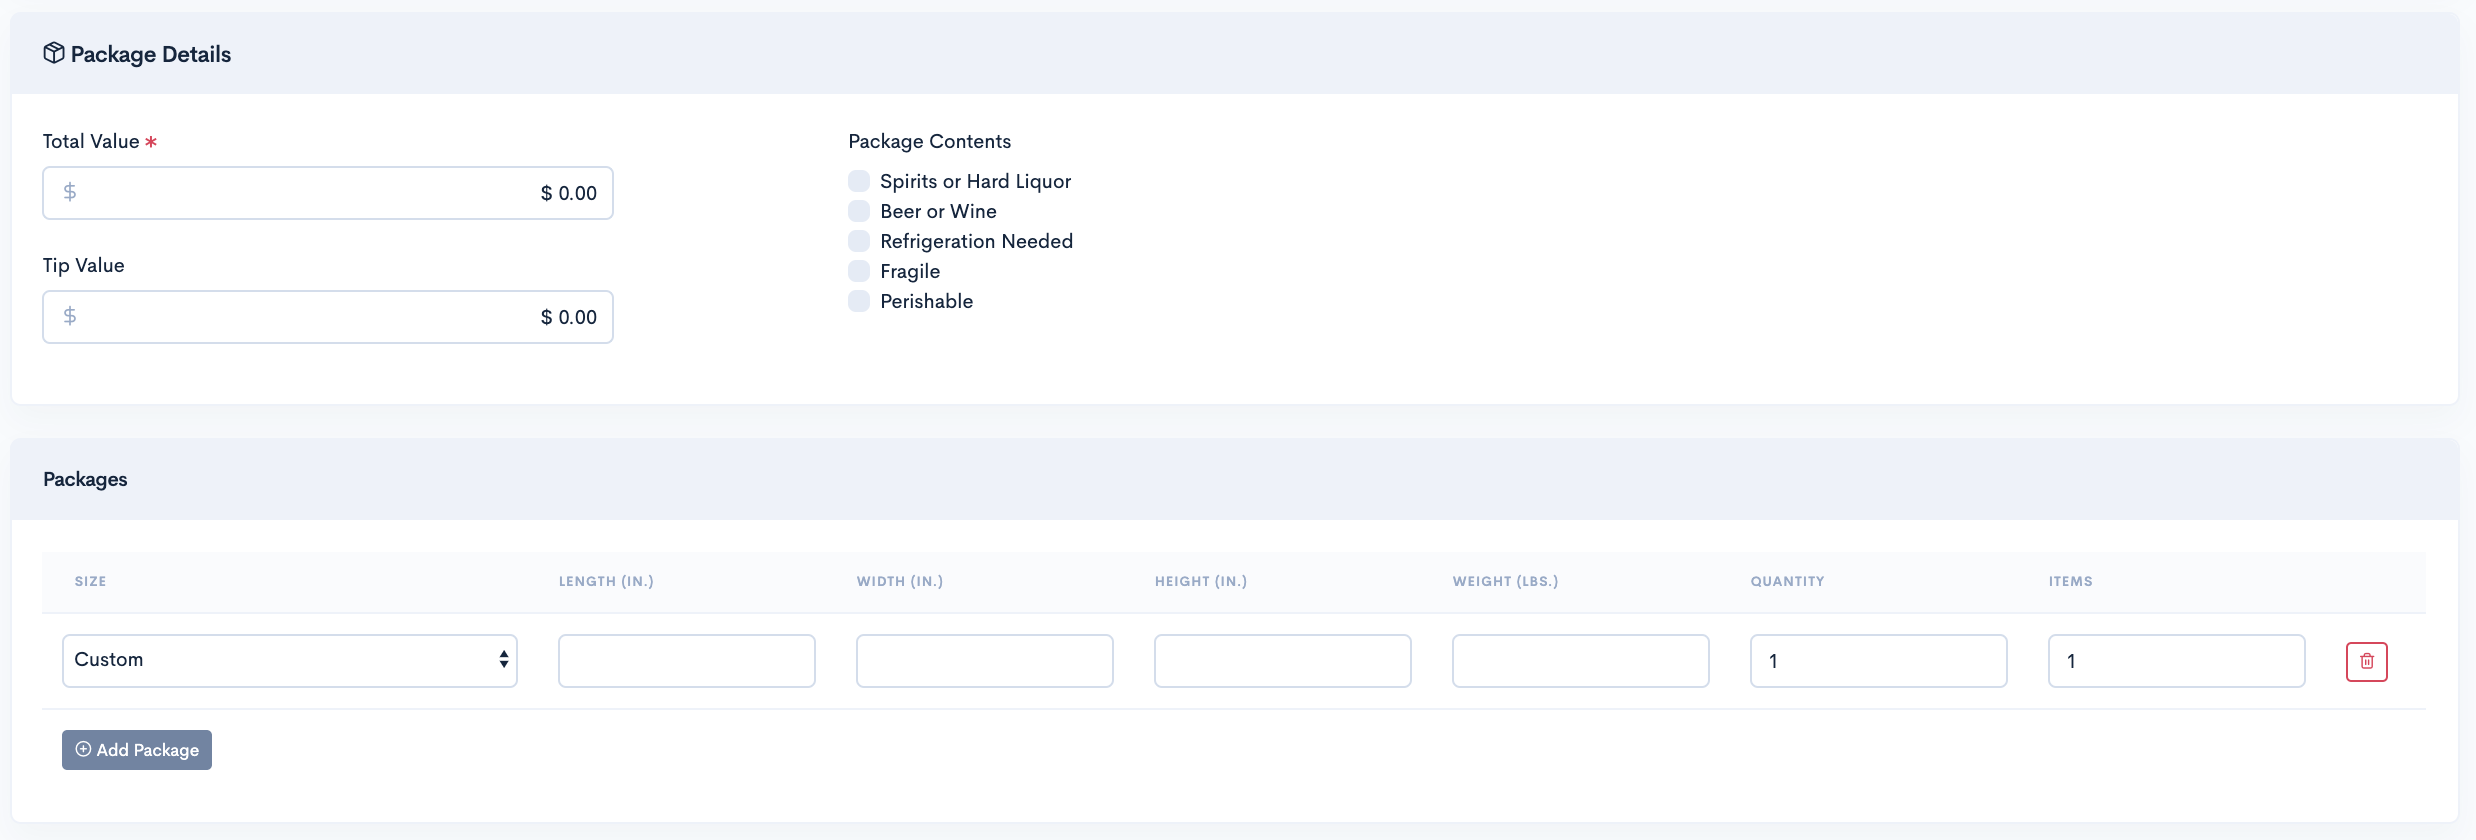Add Package button
Screen dimensions: 2476x840
(x=137, y=750)
